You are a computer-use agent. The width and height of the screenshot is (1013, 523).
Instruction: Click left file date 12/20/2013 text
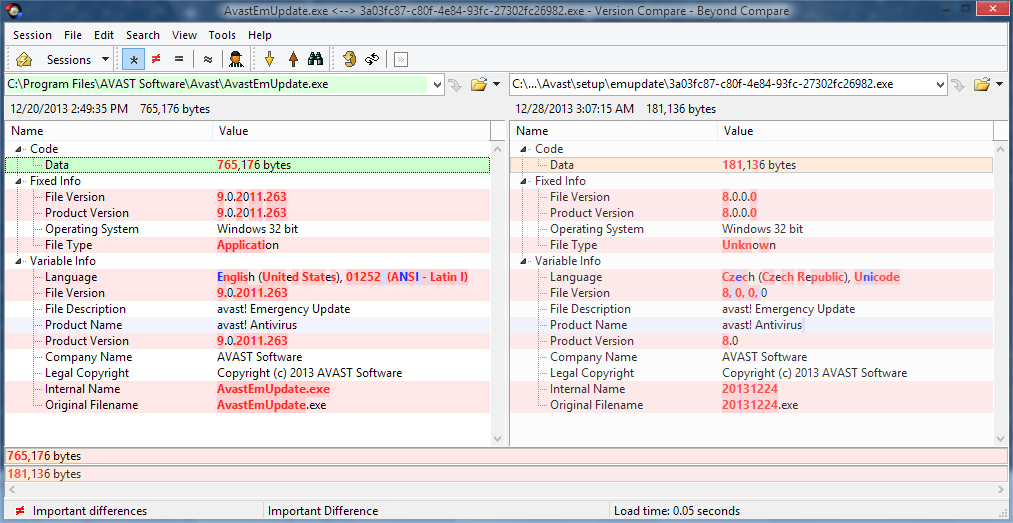[x=68, y=109]
